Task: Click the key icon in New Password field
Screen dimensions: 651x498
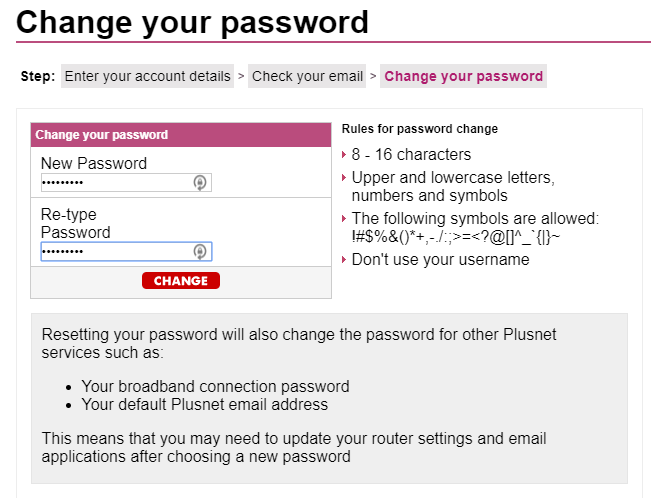Action: click(x=200, y=182)
